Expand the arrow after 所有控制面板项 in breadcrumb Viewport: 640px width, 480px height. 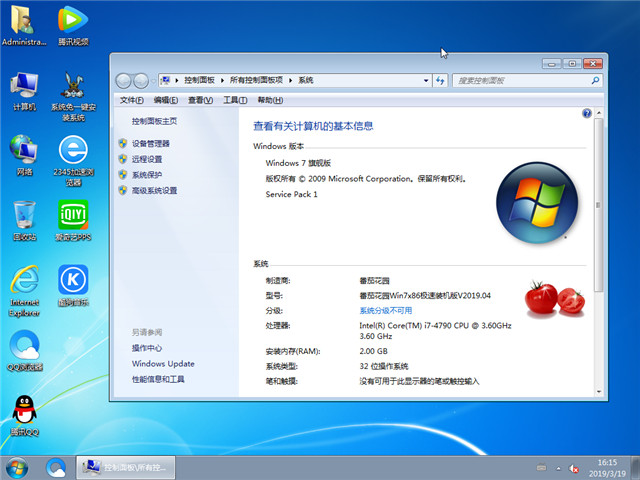point(292,79)
